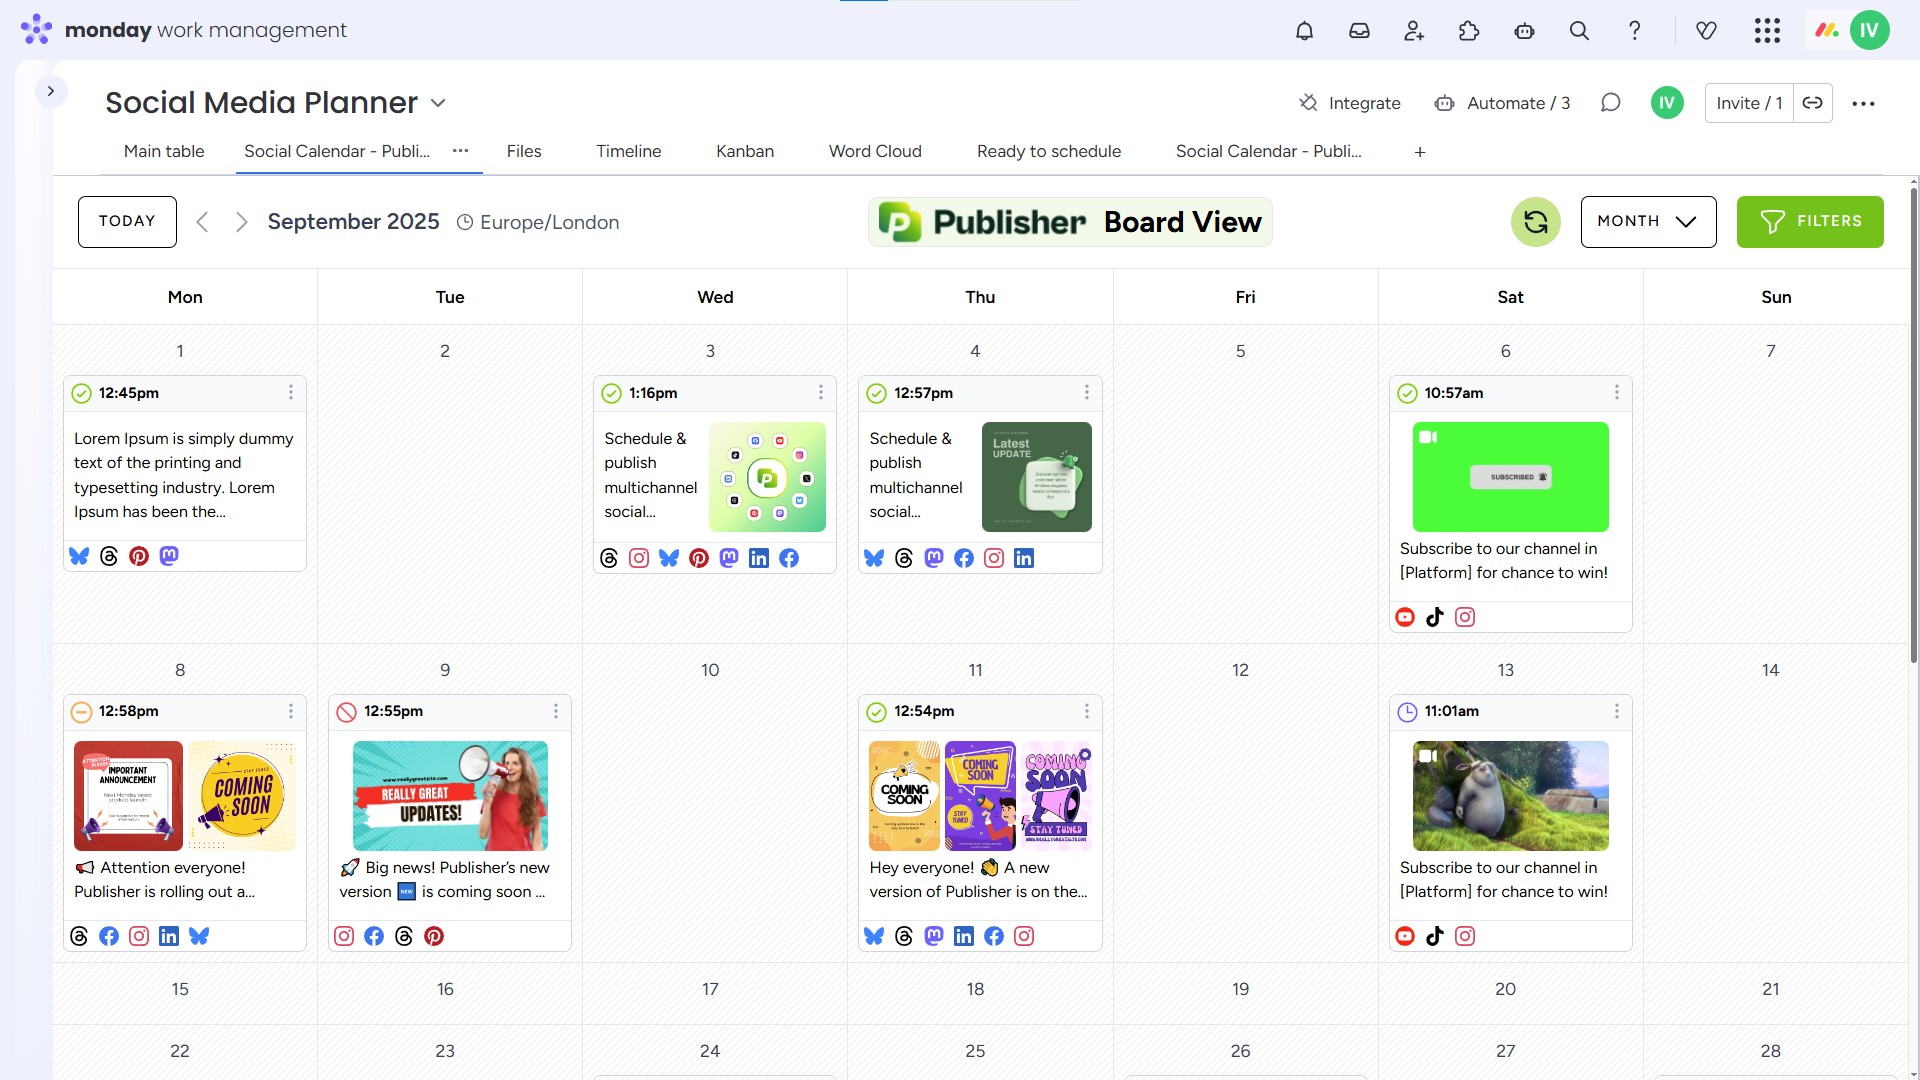Click the search magnifier icon

(x=1579, y=31)
